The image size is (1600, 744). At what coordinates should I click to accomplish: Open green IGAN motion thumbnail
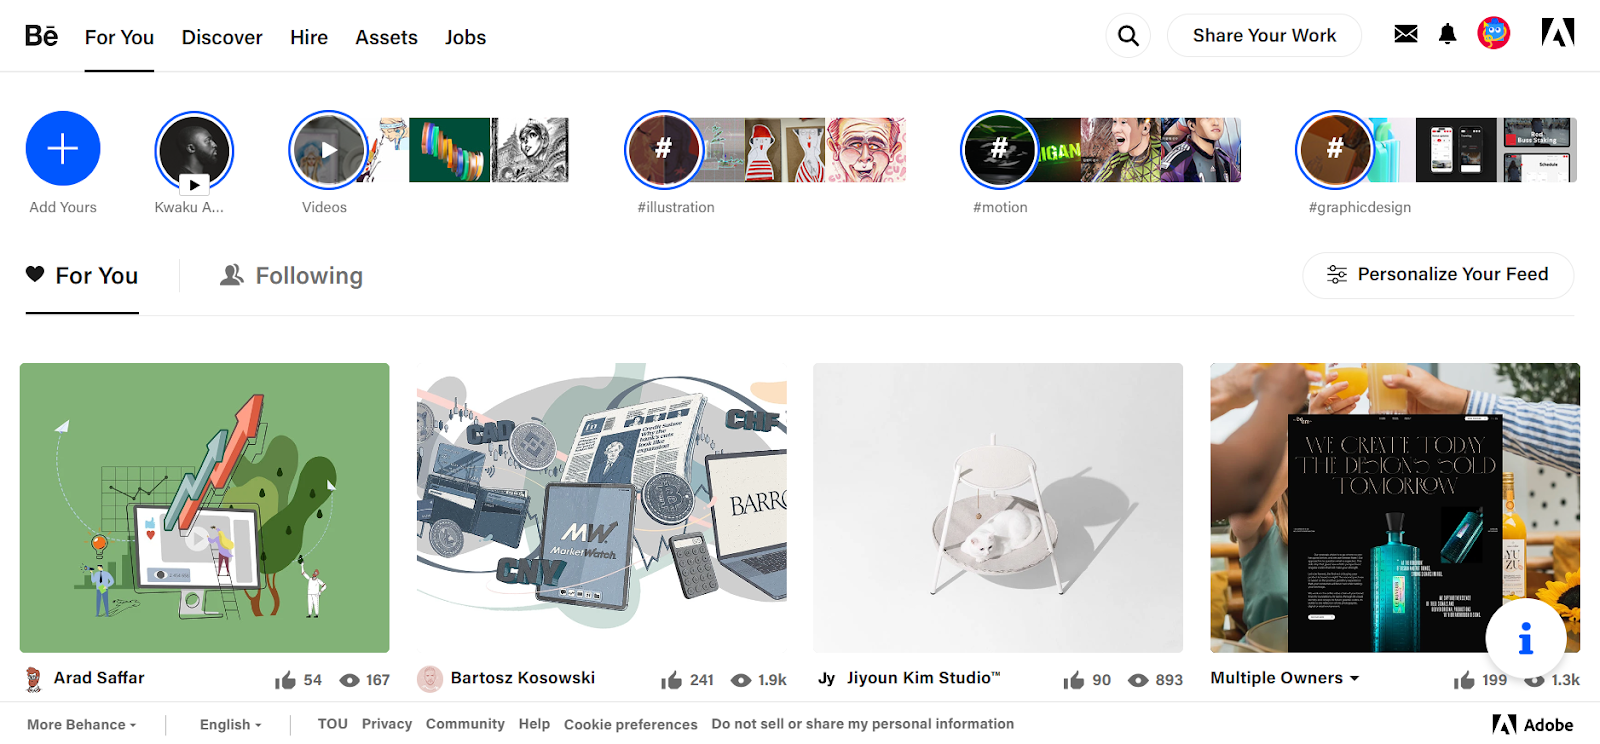[x=1060, y=150]
